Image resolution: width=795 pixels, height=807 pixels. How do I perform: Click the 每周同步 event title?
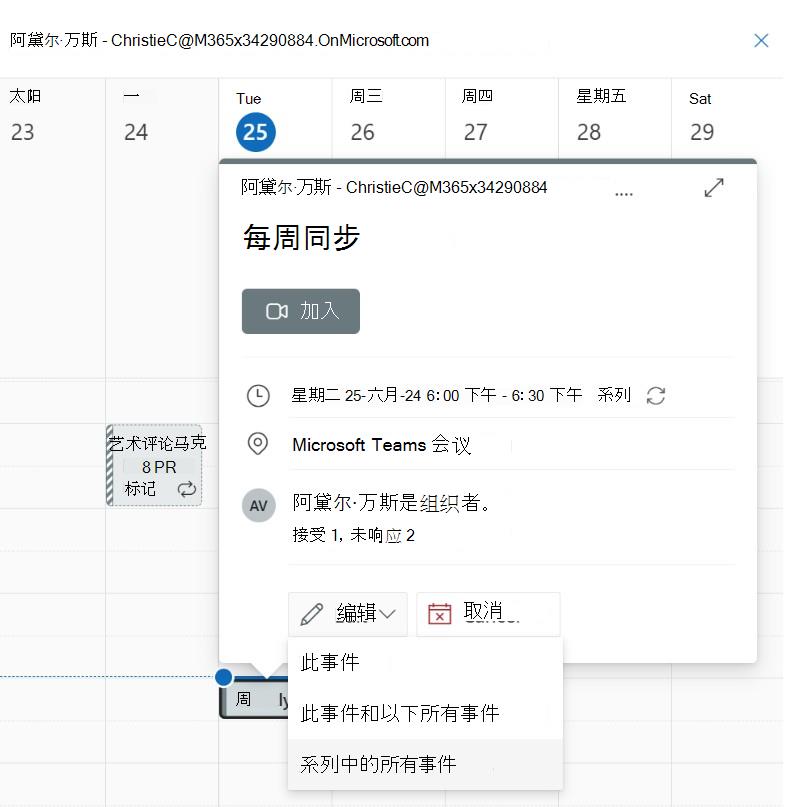pos(301,238)
